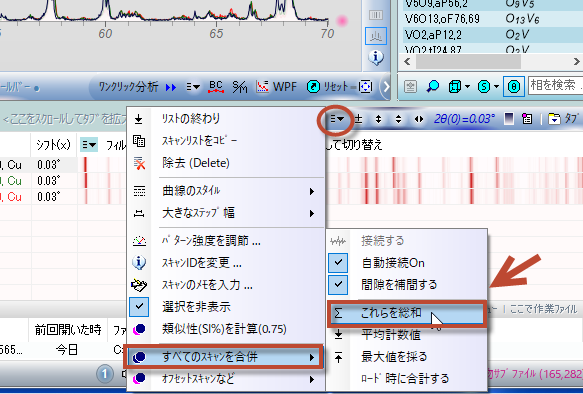Toggle the 自動接続On checkbox
The height and width of the screenshot is (394, 583).
pyautogui.click(x=338, y=263)
